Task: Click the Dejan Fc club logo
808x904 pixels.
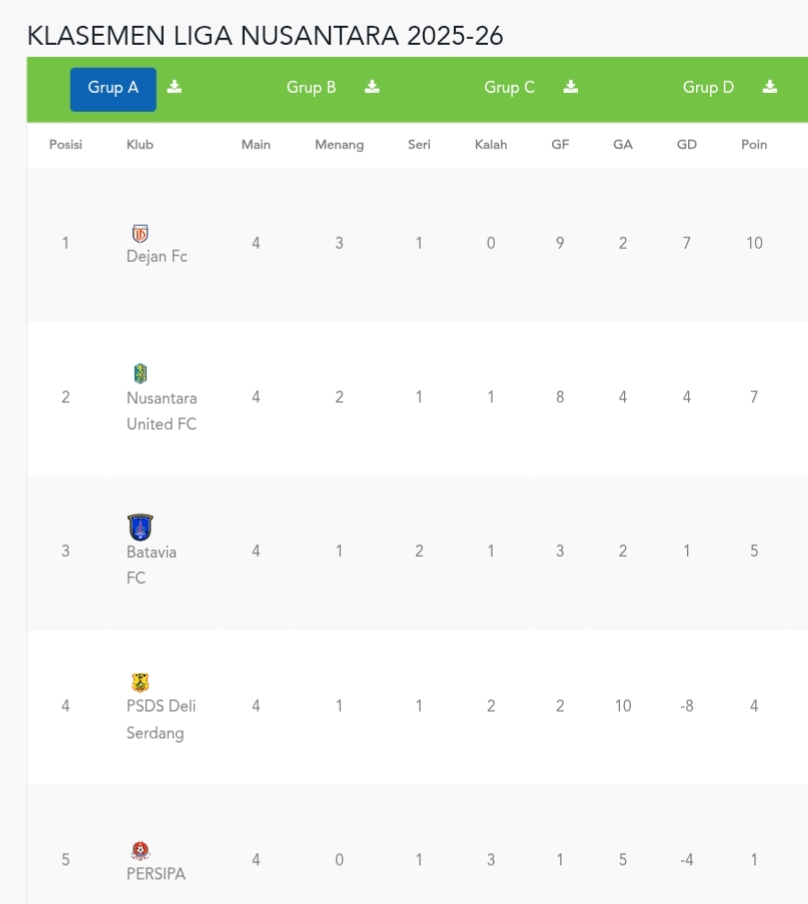Action: coord(140,233)
